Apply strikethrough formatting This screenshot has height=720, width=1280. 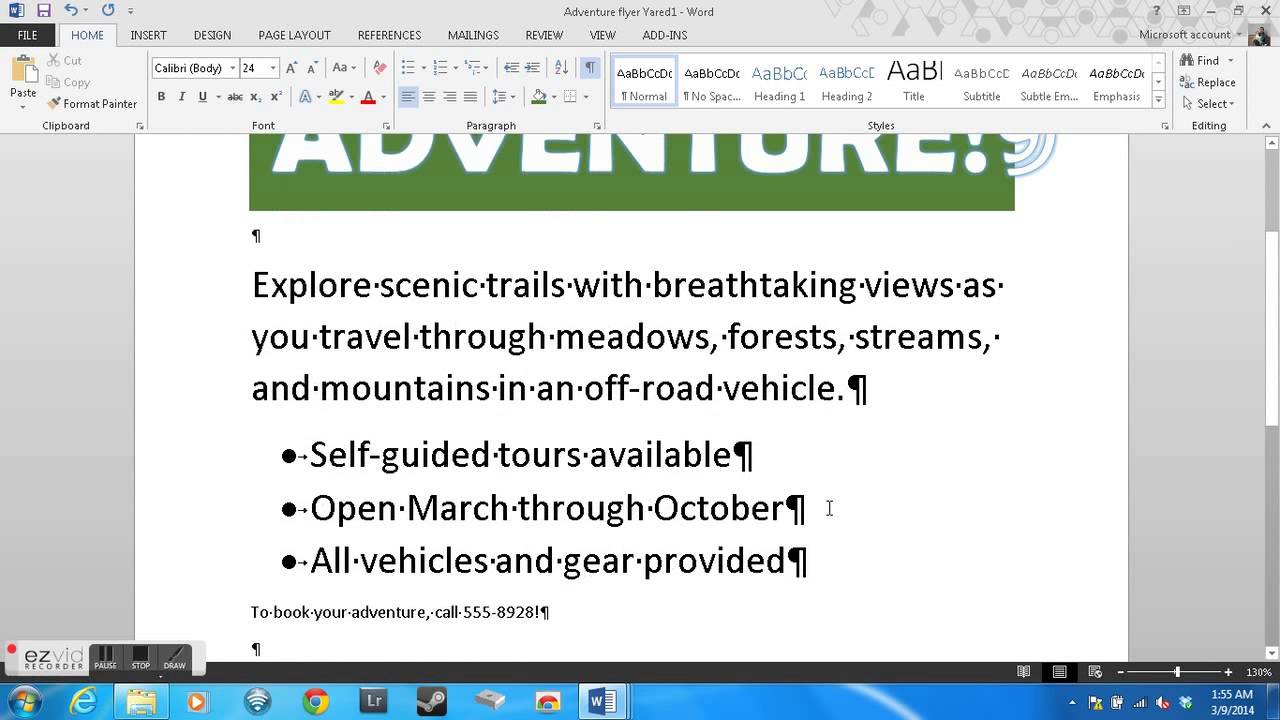click(x=235, y=97)
